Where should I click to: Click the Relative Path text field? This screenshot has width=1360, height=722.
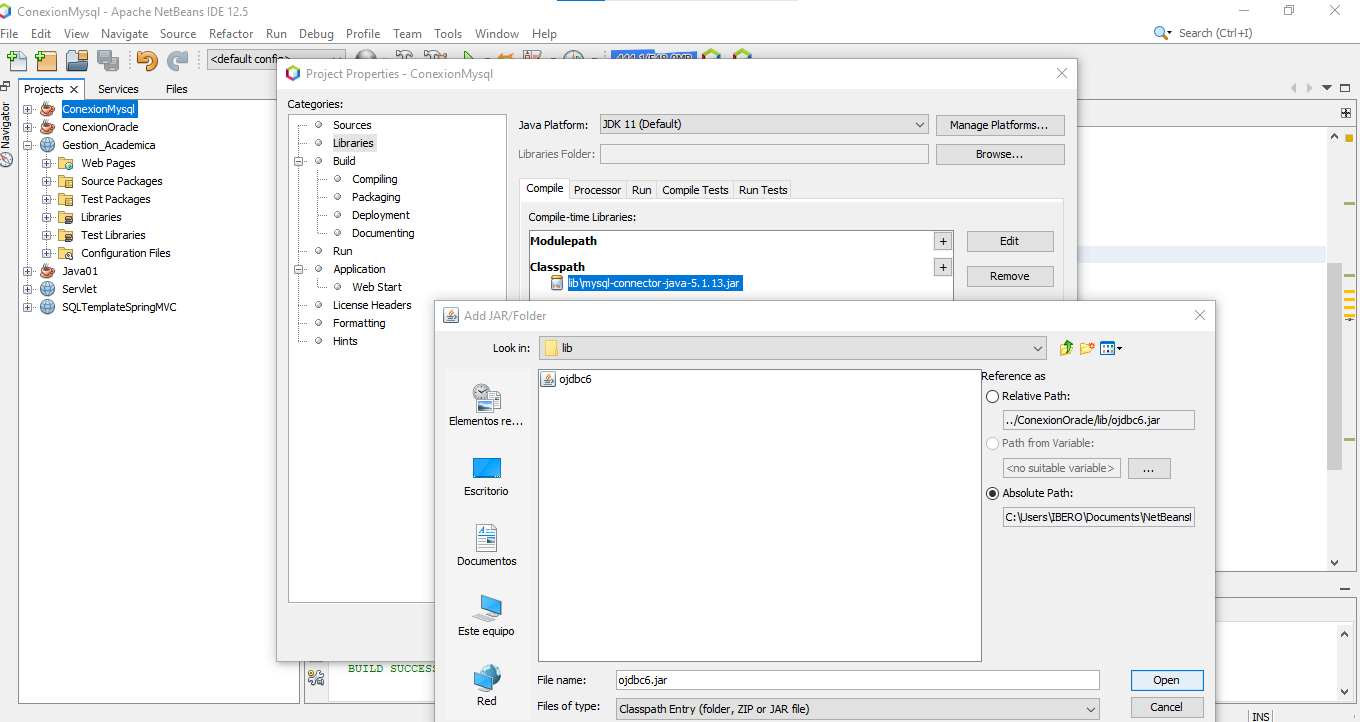pos(1099,420)
